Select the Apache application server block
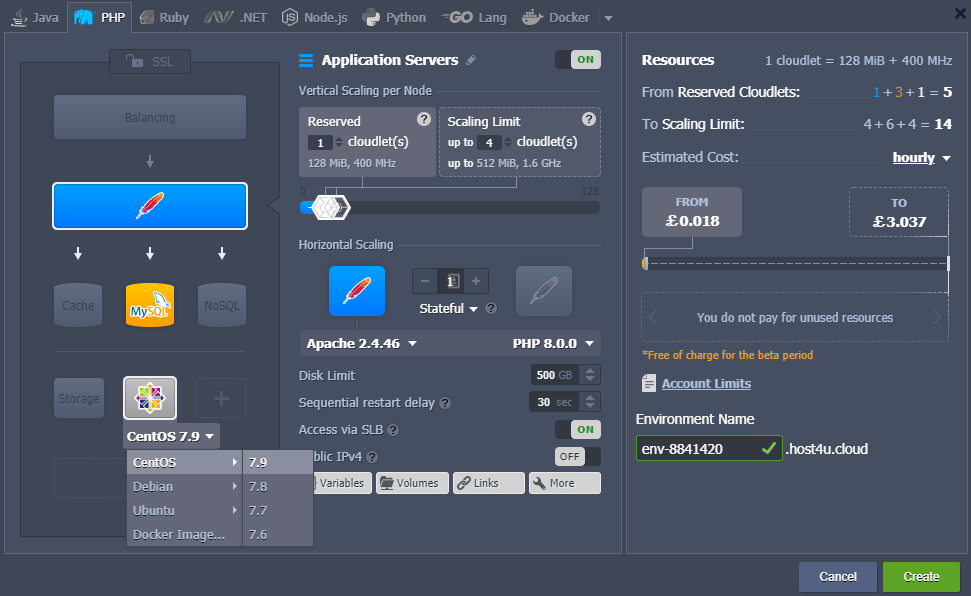The image size is (971, 596). pos(150,206)
